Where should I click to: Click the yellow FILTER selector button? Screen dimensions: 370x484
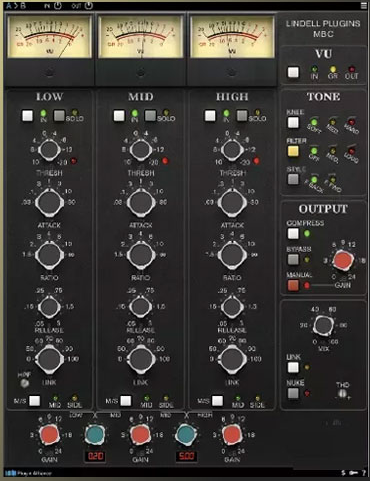tap(293, 151)
